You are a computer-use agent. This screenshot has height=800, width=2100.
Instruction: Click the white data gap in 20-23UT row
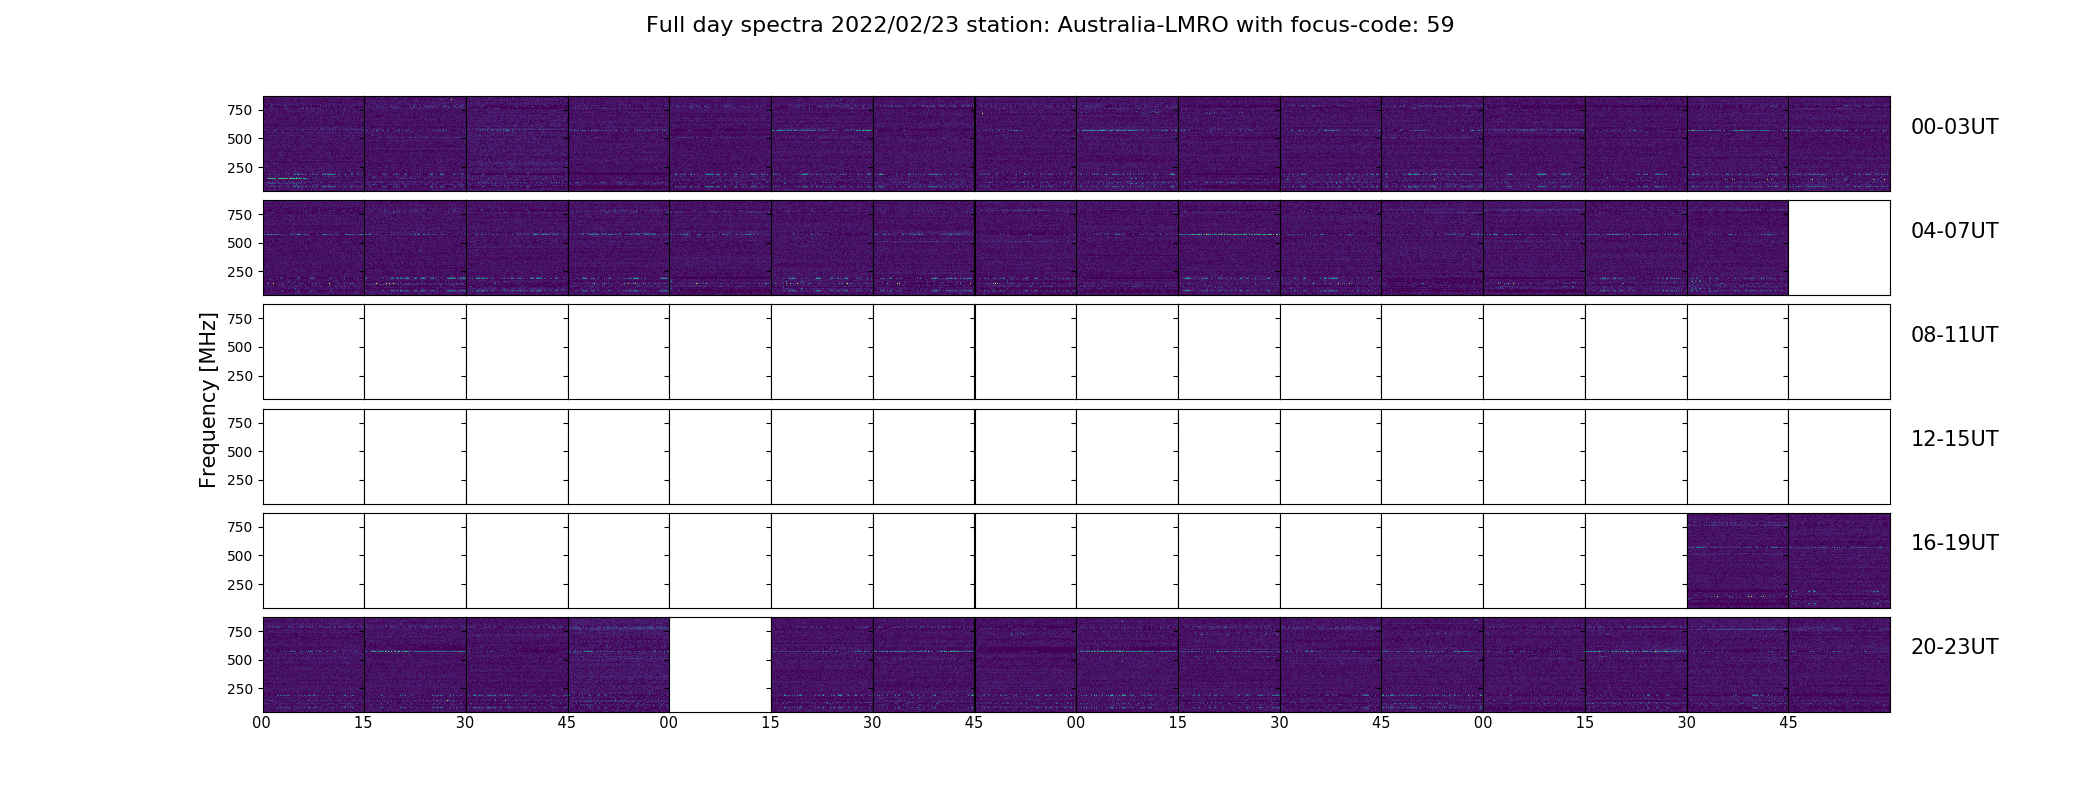tap(720, 665)
